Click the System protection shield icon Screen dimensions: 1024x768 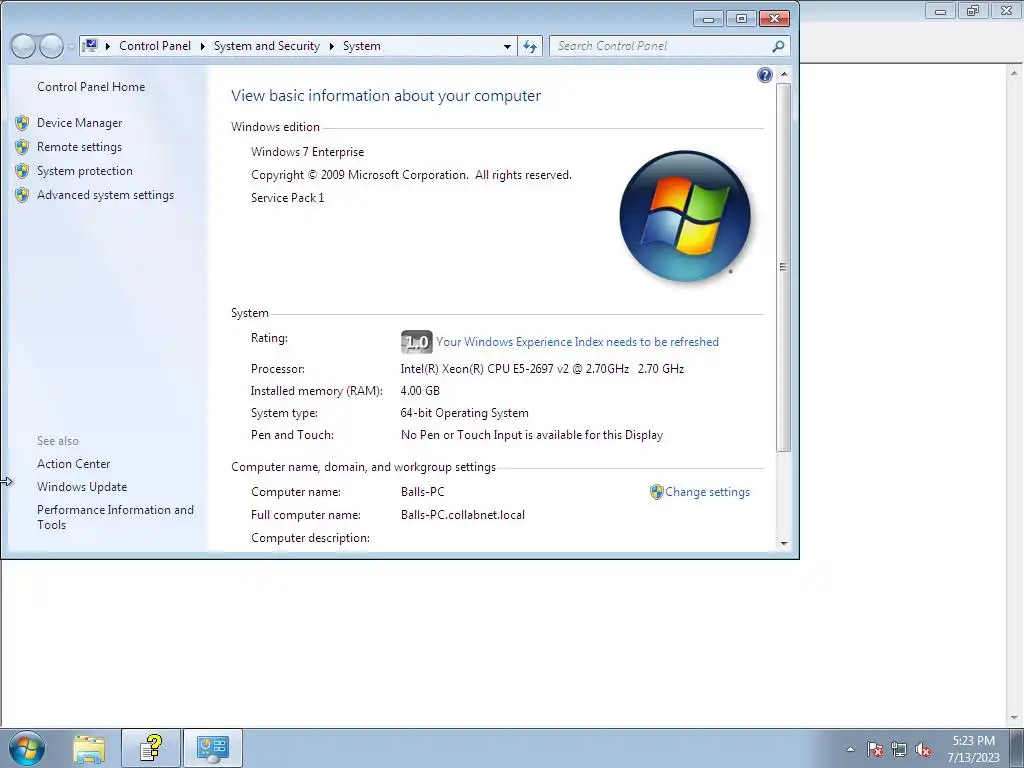pos(22,171)
